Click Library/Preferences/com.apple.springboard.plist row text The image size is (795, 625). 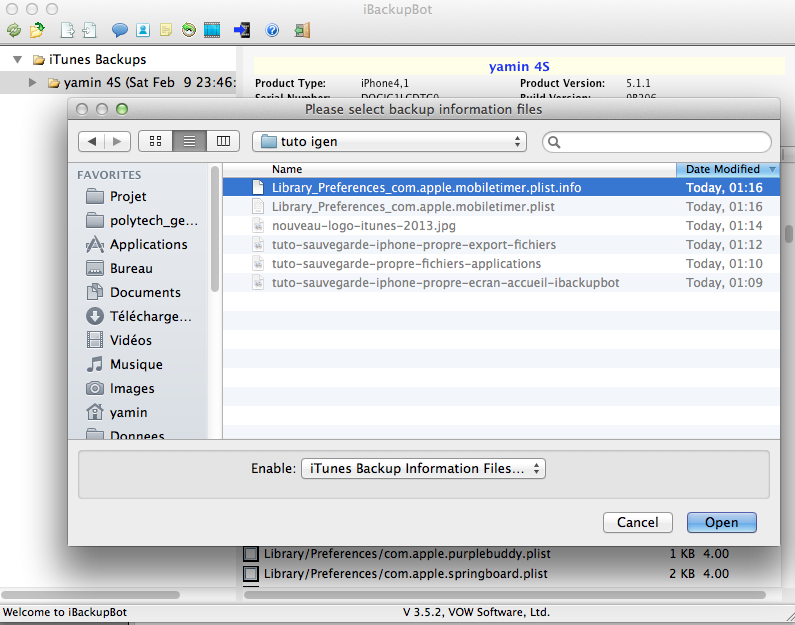tap(406, 574)
